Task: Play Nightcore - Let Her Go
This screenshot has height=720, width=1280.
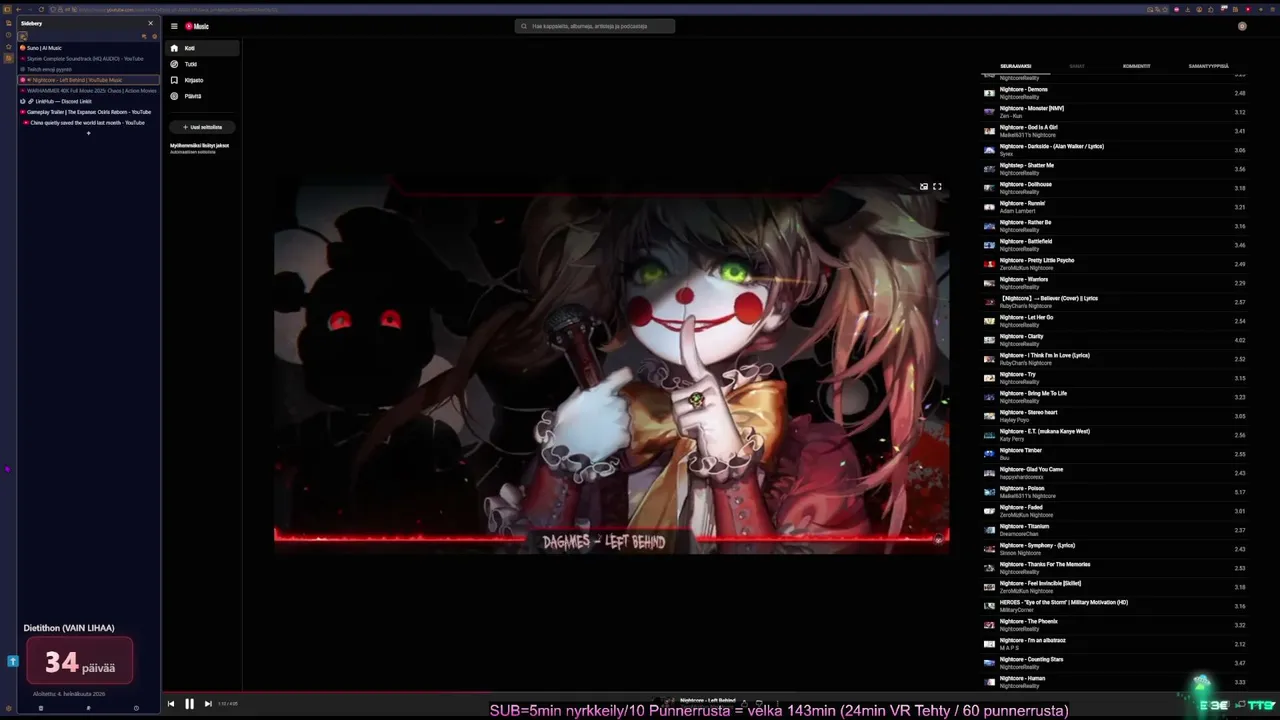Action: (1115, 321)
